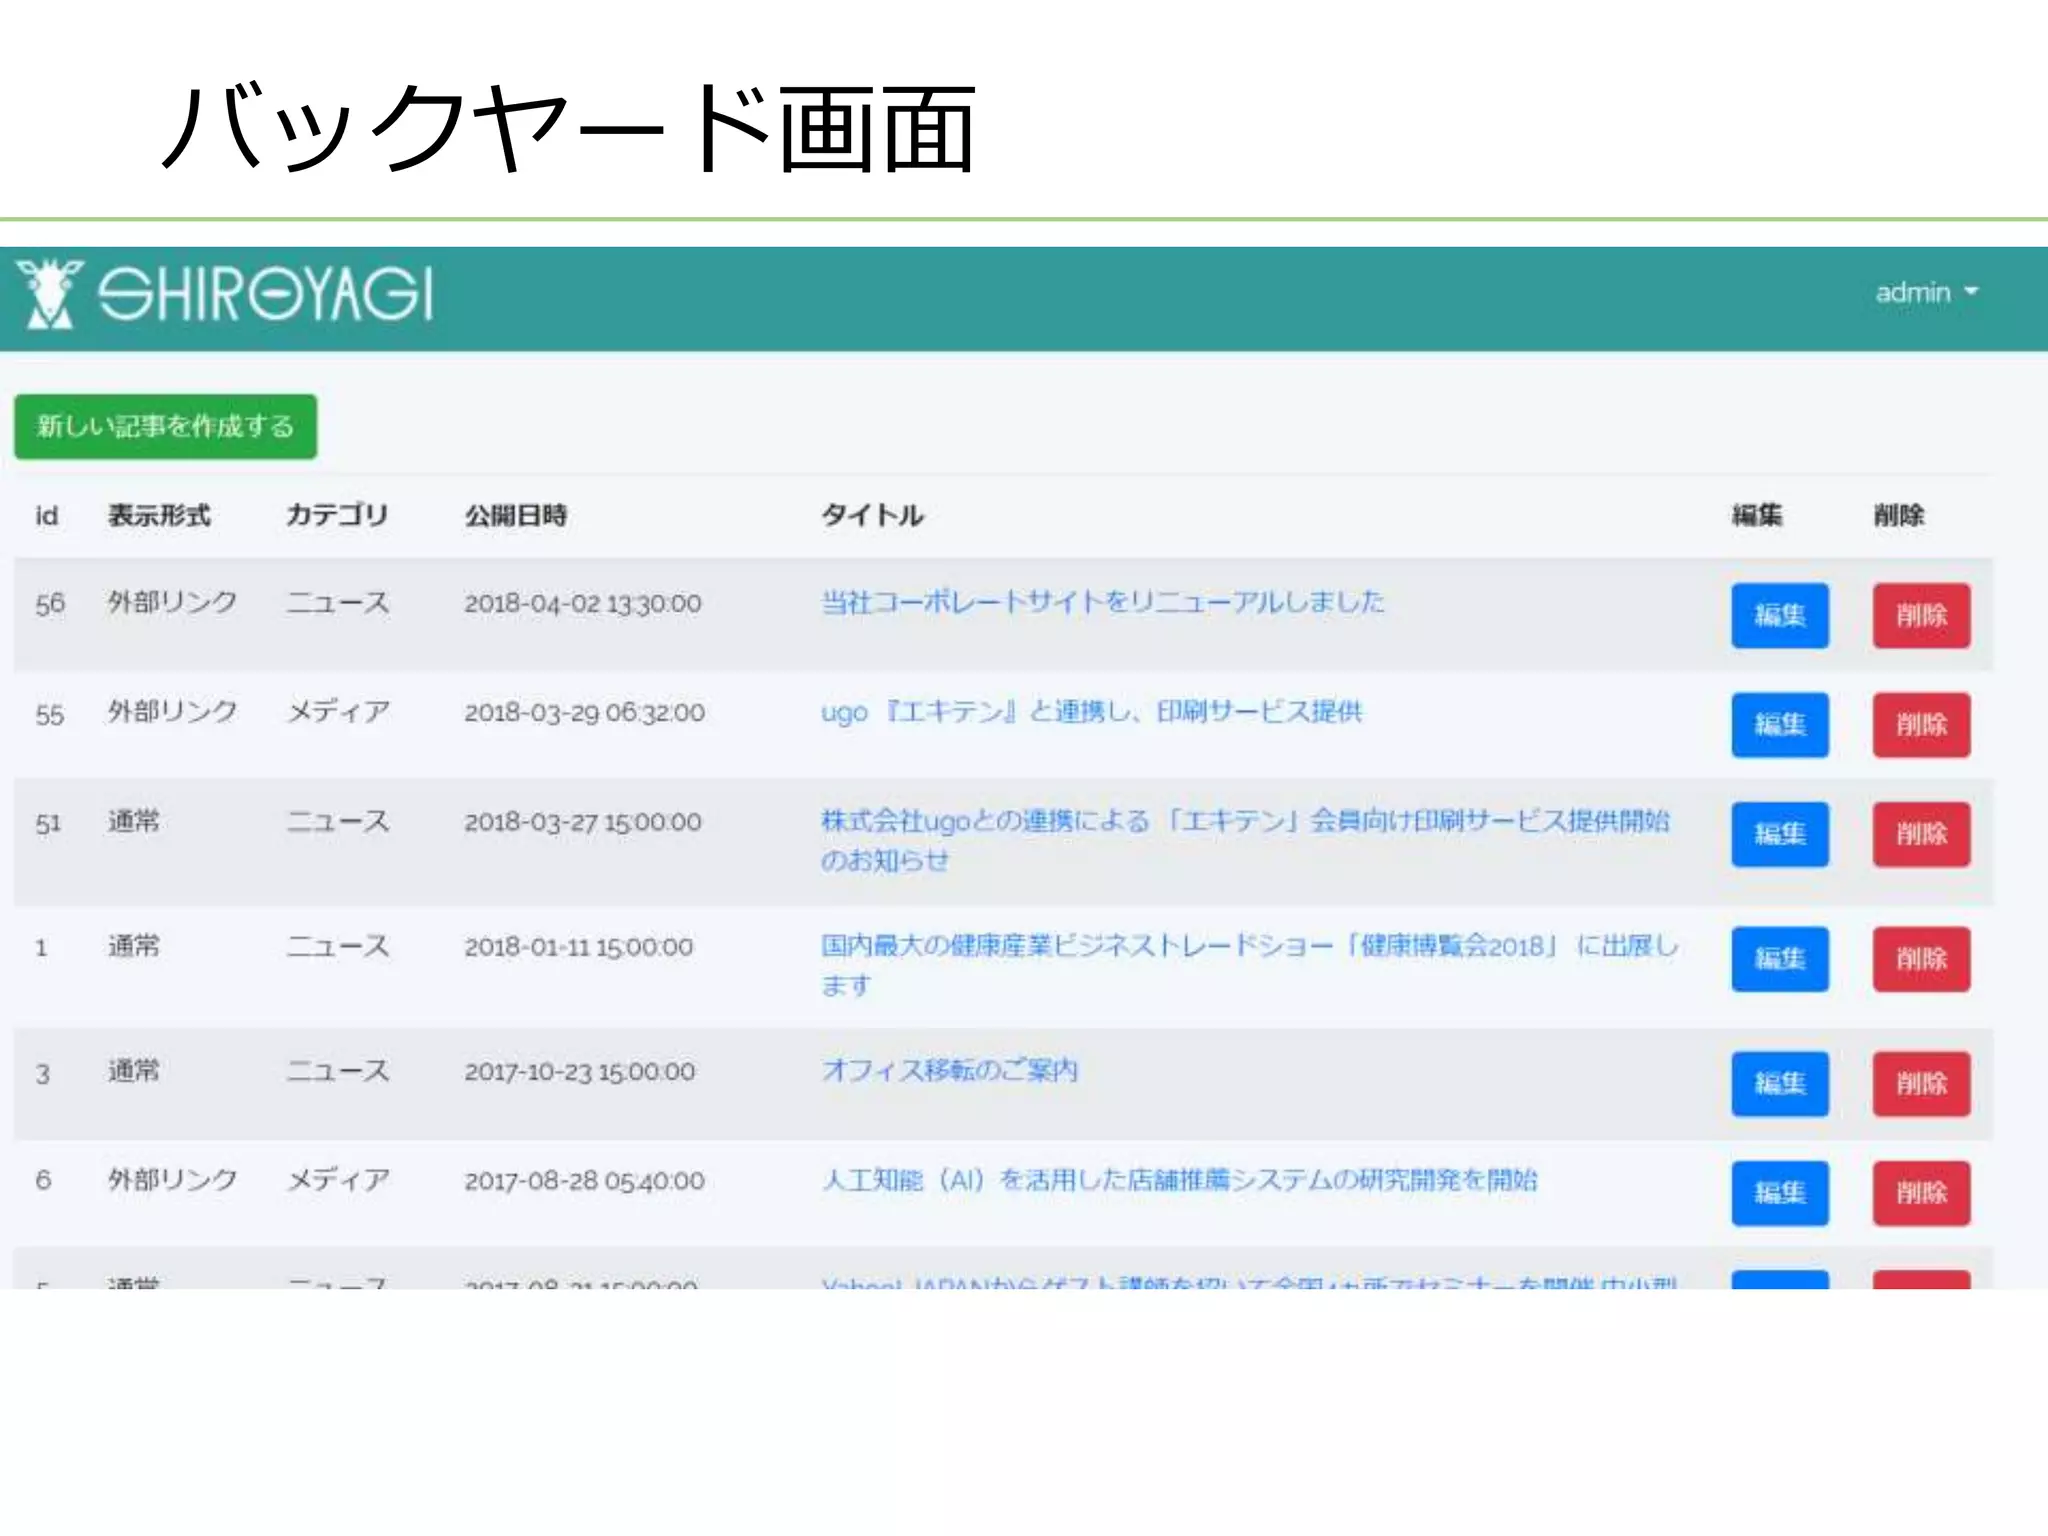Click id cell 51

(x=48, y=823)
